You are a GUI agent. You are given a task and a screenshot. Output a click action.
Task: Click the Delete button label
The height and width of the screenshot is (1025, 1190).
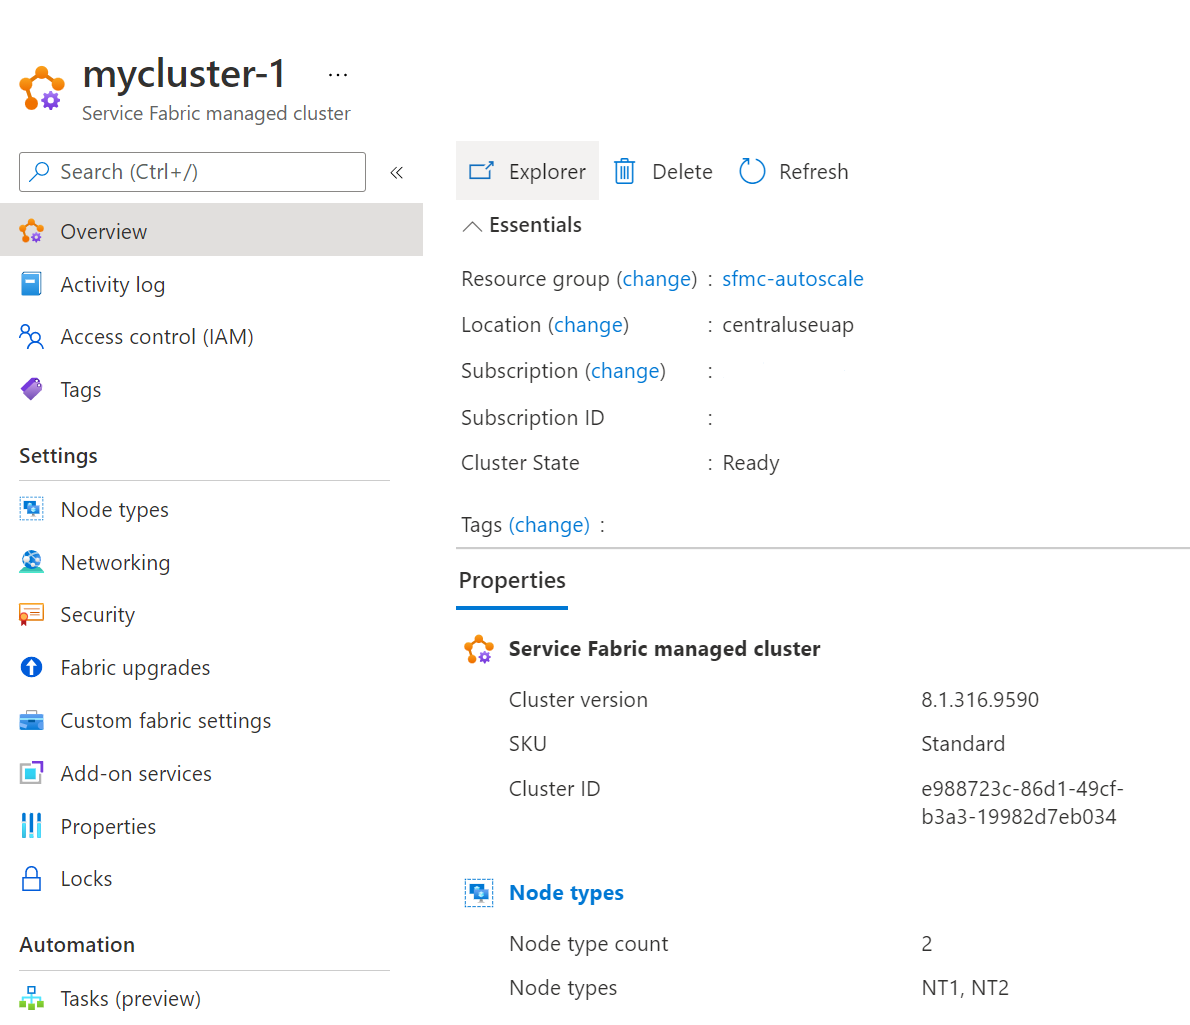coord(682,171)
